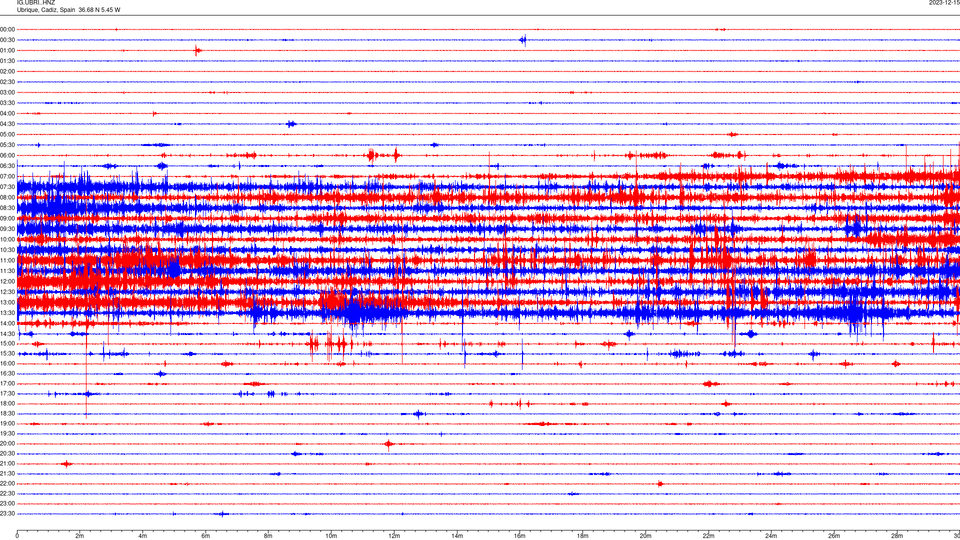Select the 16:00 trace time label
The image size is (960, 540).
tap(7, 364)
